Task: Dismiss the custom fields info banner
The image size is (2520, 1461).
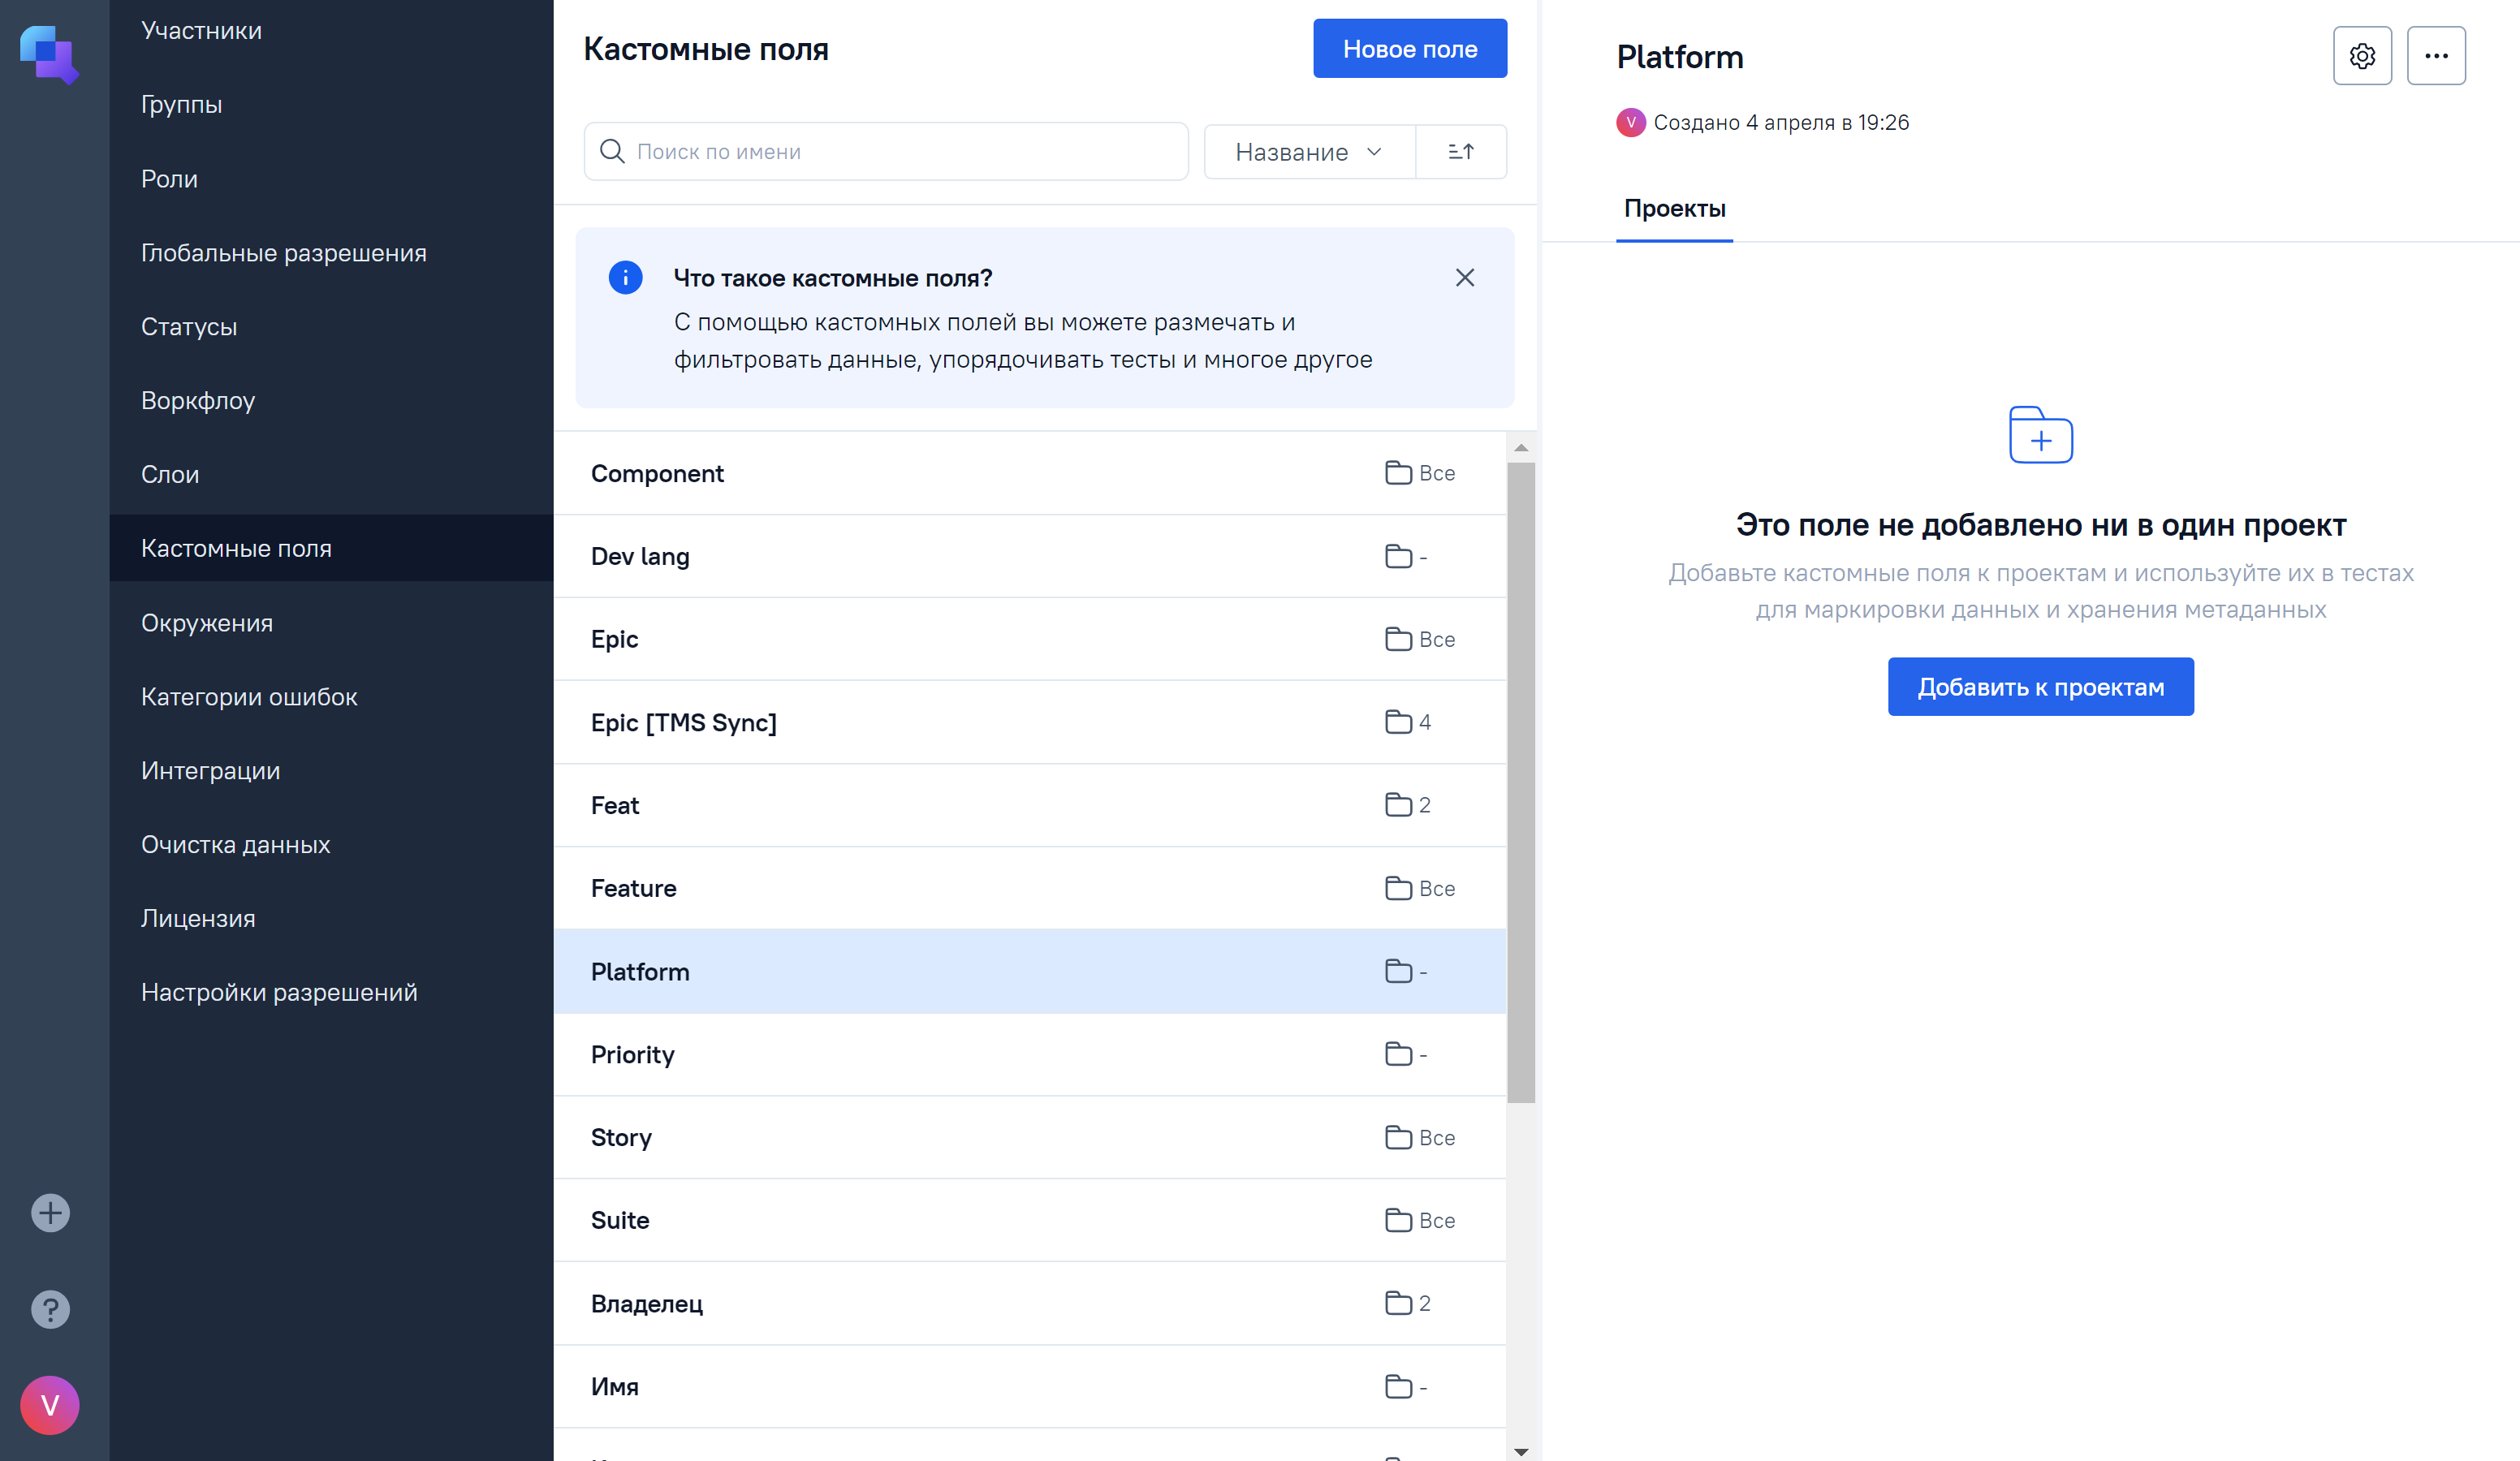Action: 1464,278
